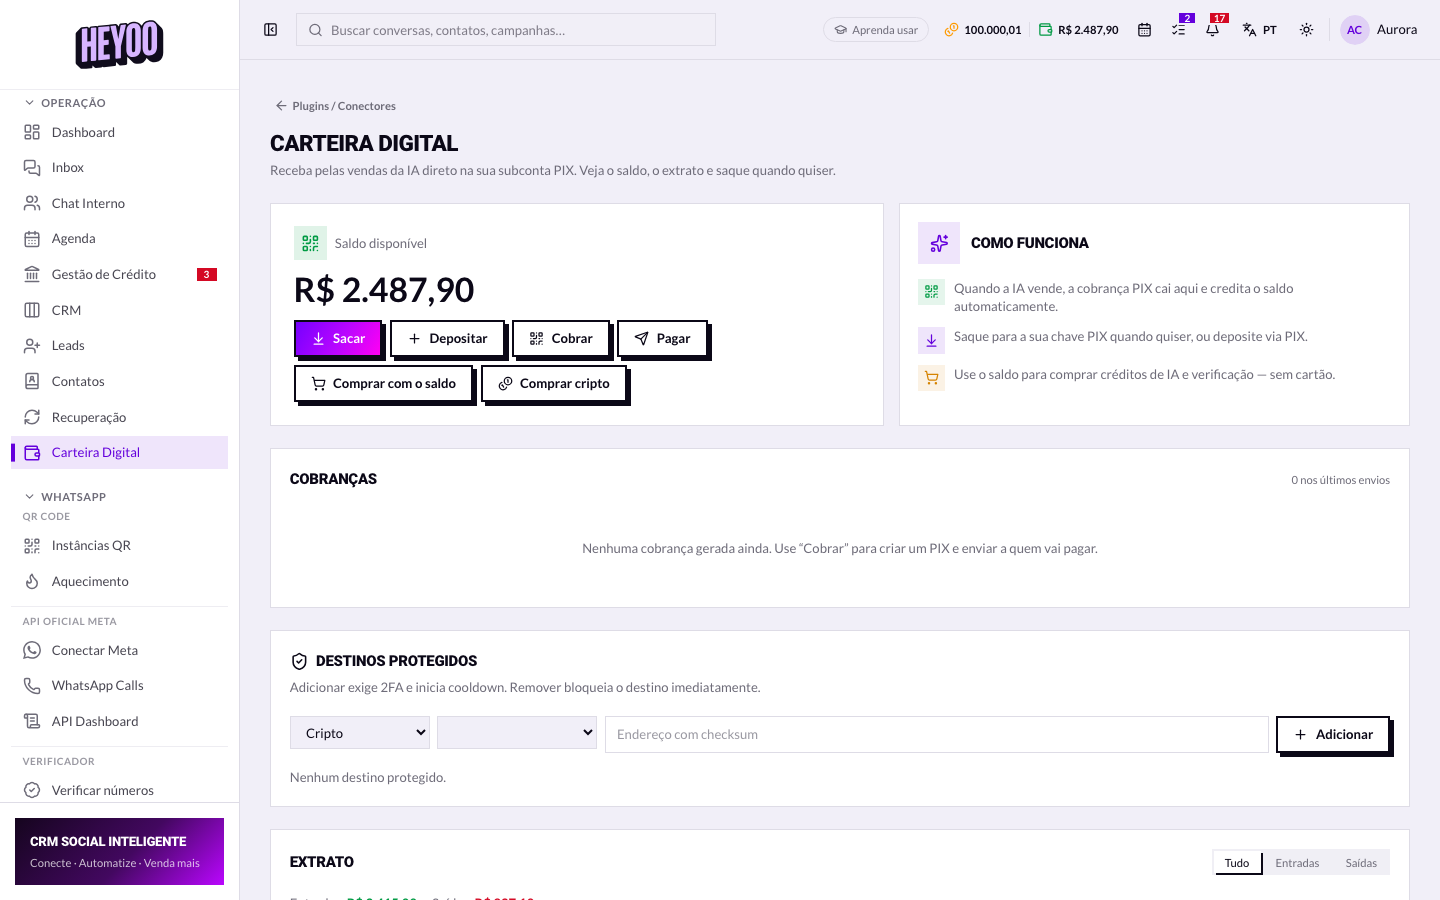Click the Sacar button

point(338,338)
